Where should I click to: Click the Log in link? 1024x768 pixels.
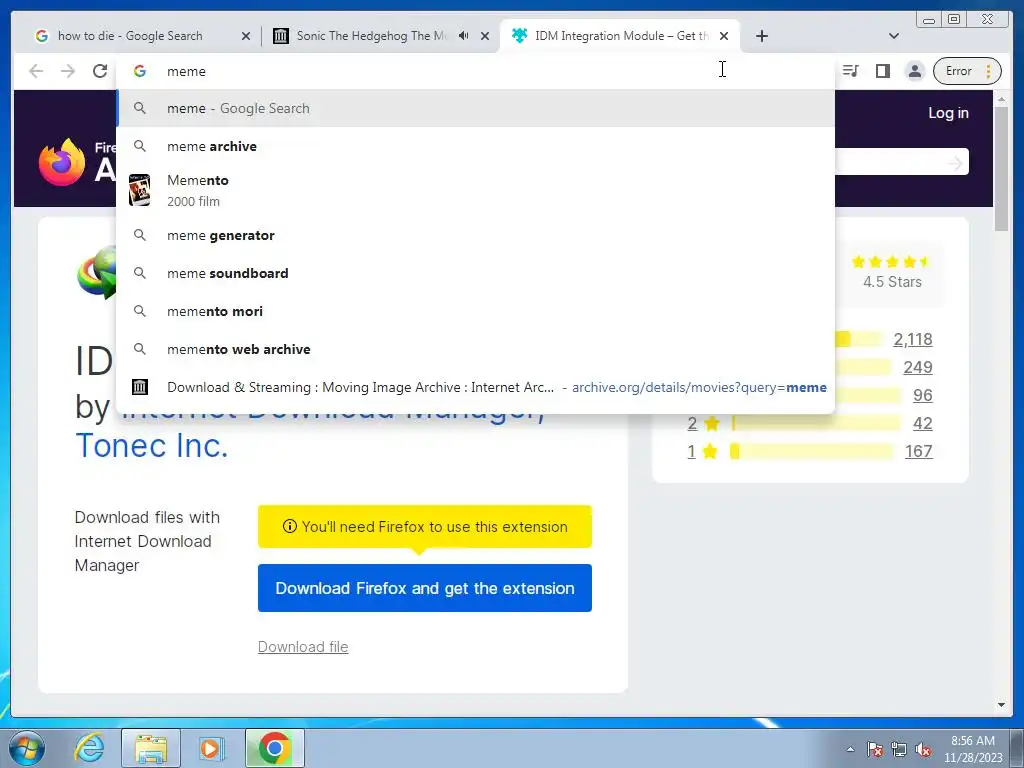pyautogui.click(x=948, y=112)
